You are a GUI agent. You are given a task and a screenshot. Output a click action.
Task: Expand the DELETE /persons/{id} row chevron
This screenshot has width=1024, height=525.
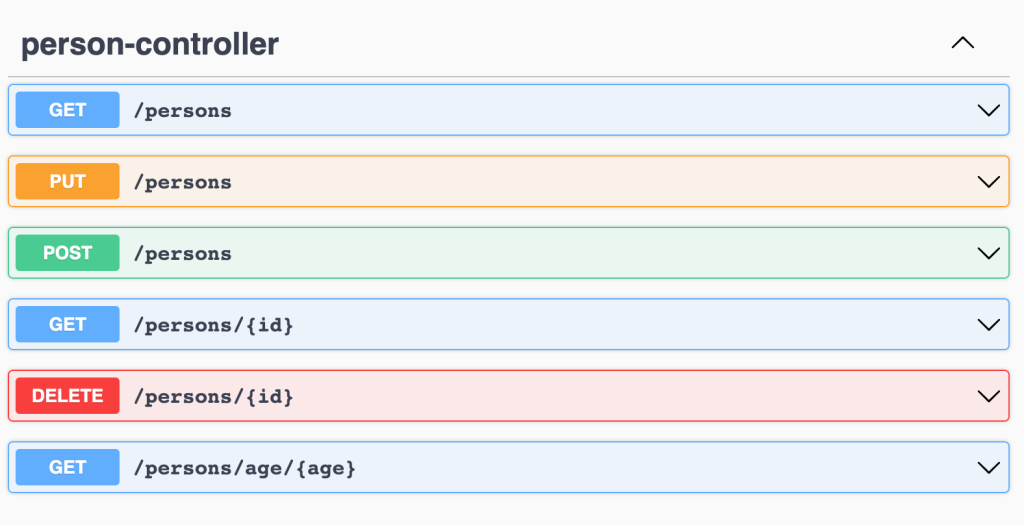tap(988, 396)
